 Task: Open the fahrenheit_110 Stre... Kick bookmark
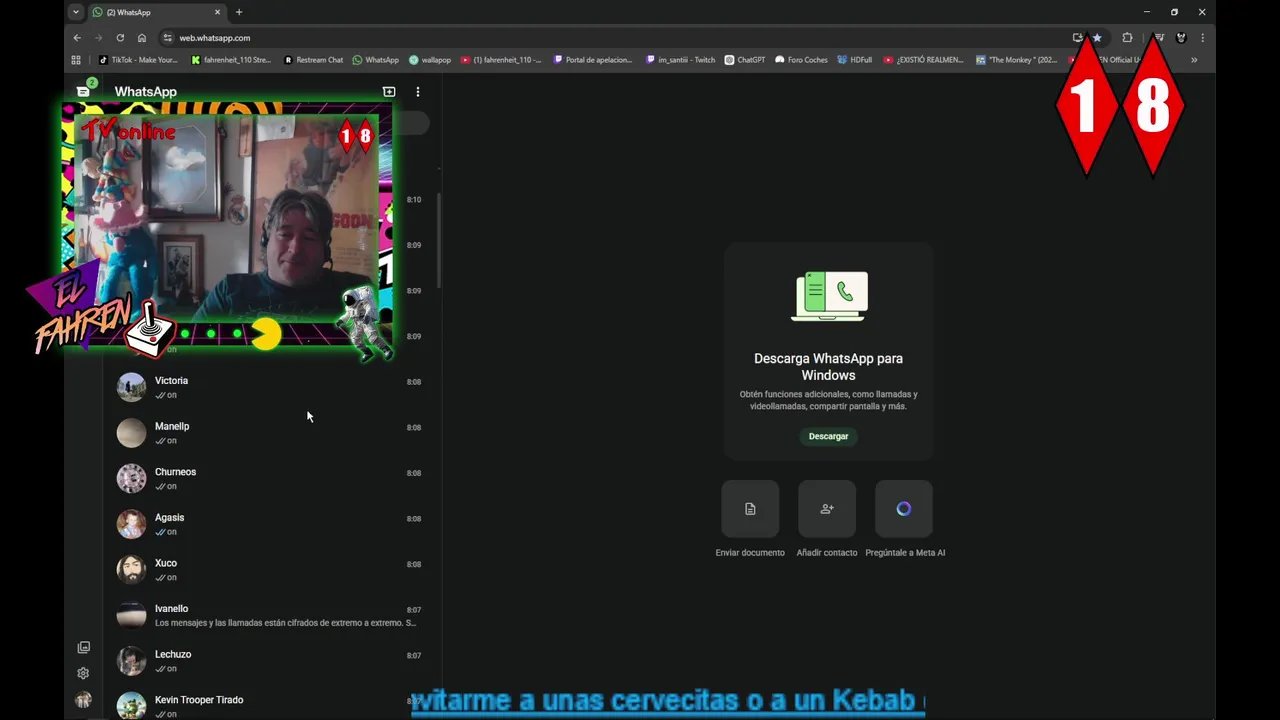(231, 60)
